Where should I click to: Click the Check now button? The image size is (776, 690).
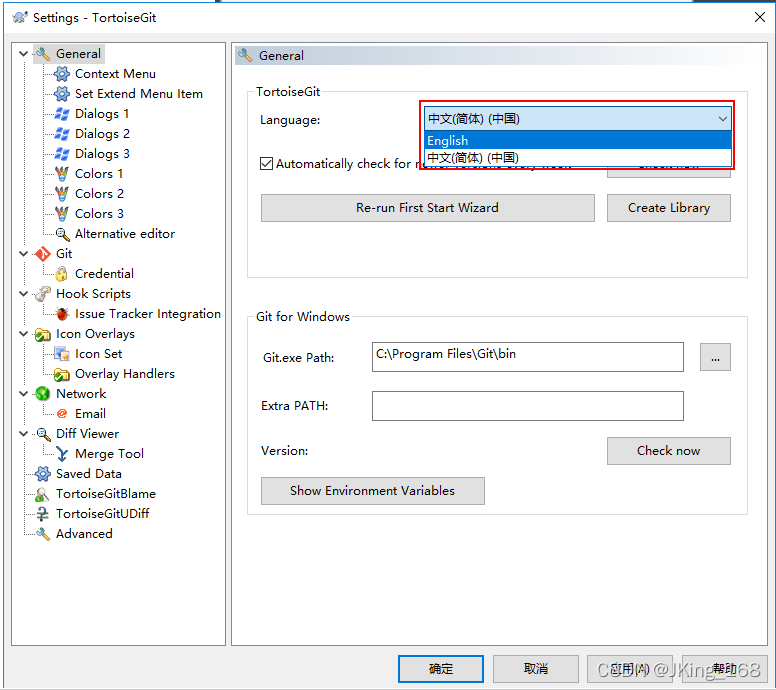[x=669, y=451]
